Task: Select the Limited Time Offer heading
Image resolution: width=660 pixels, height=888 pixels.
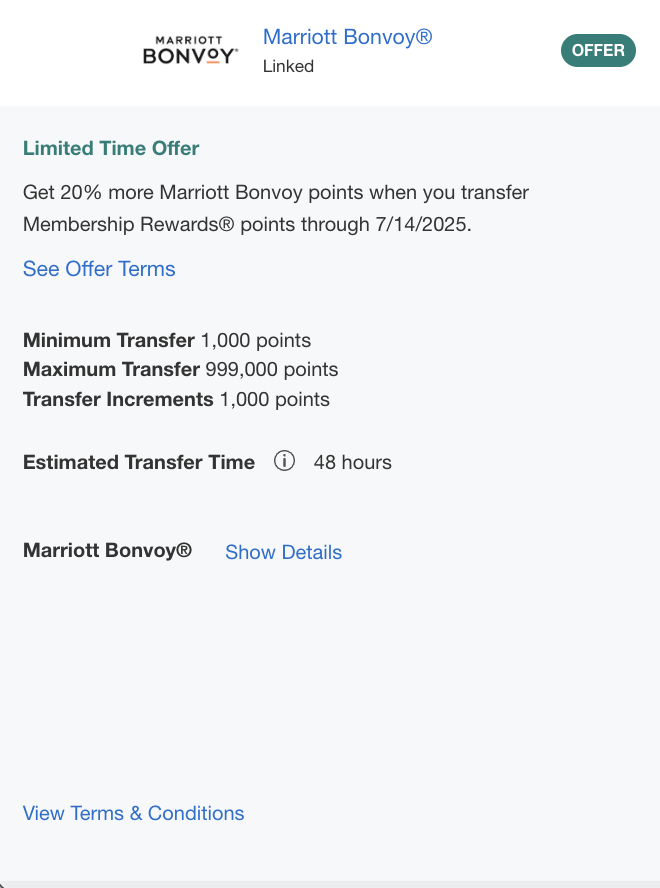Action: pyautogui.click(x=111, y=148)
